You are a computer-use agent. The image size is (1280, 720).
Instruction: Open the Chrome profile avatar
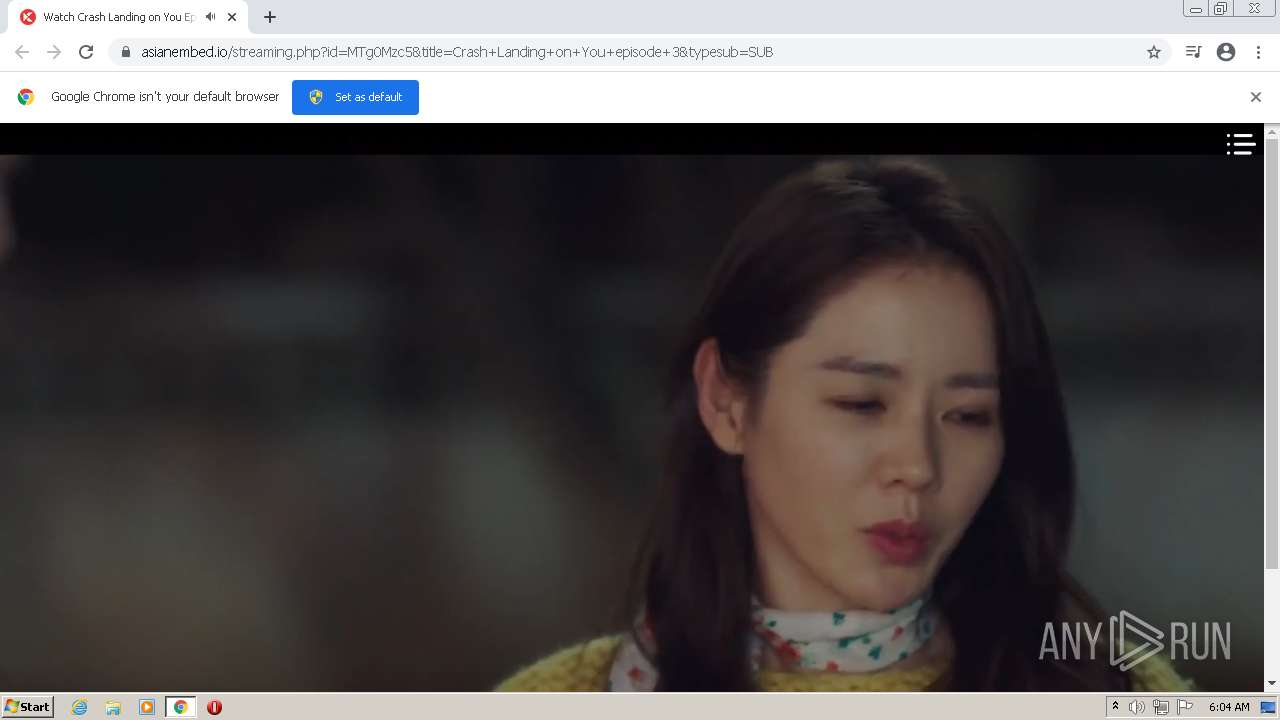[1226, 52]
